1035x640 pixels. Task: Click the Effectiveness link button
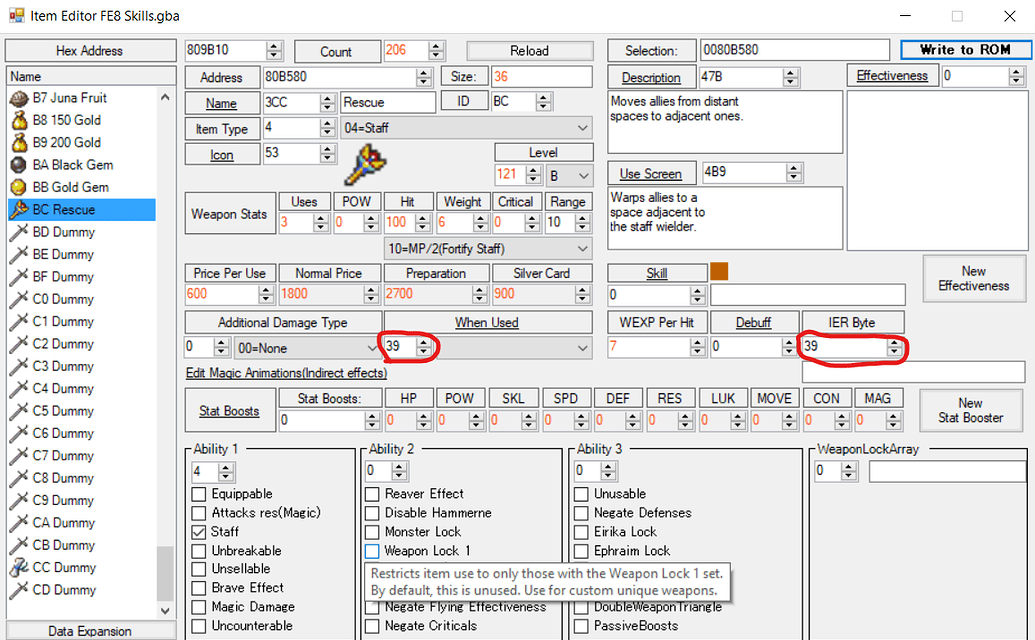click(892, 76)
